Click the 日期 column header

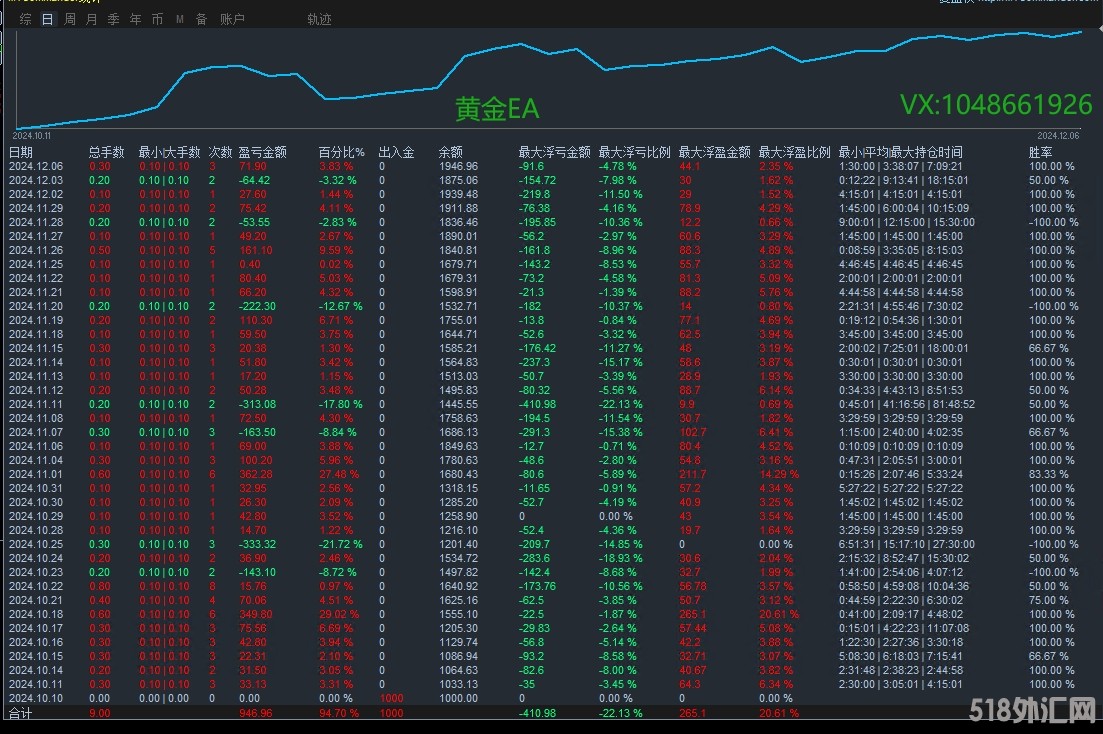click(20, 152)
